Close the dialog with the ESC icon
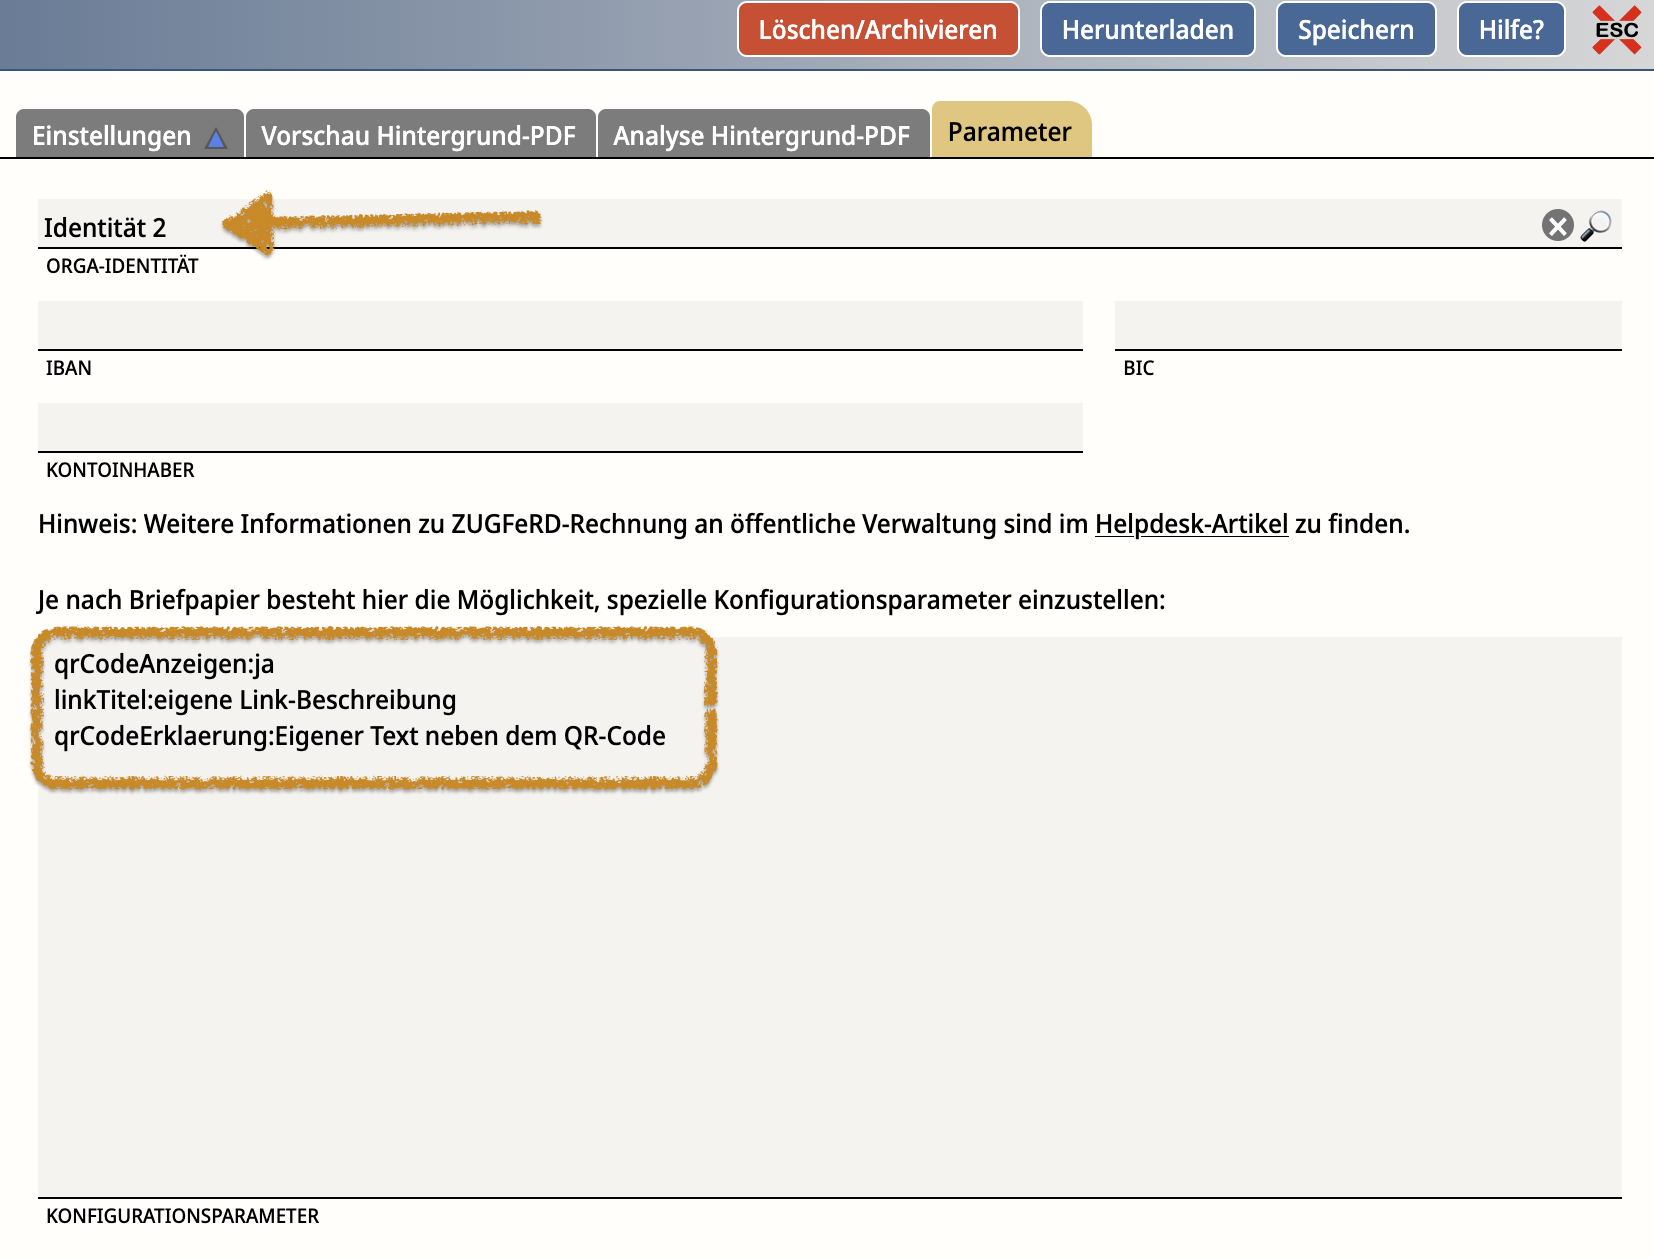 (1616, 30)
